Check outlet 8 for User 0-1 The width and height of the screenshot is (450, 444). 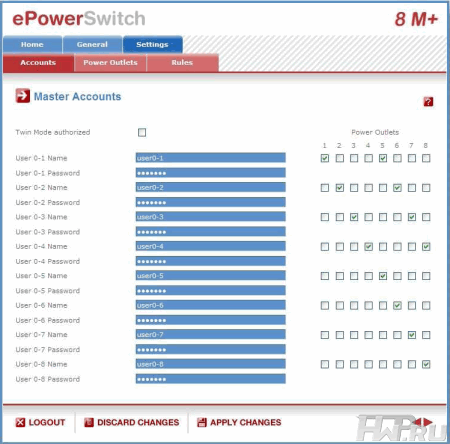pos(426,158)
